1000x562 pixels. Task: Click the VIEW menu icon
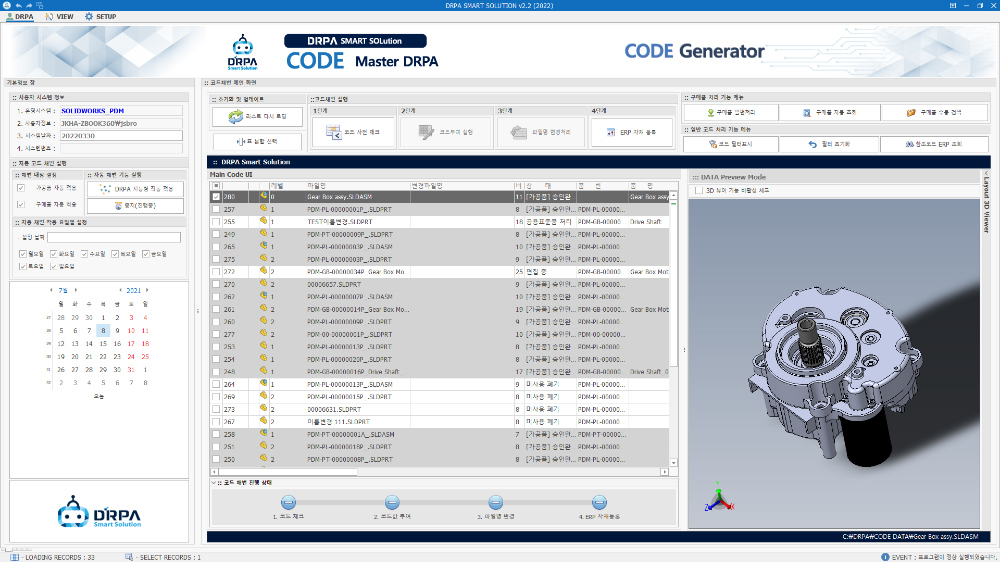49,17
